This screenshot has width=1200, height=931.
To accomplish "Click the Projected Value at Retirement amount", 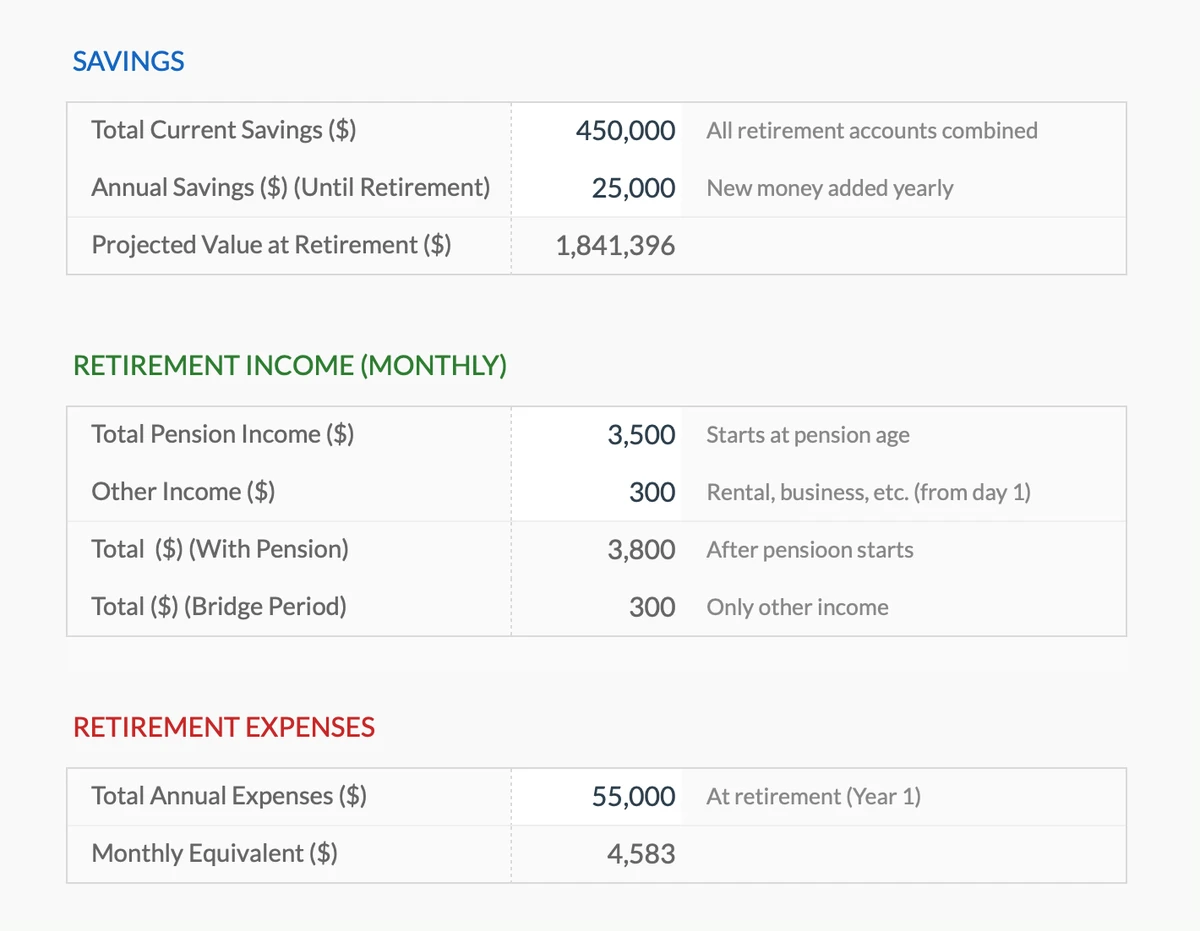I will [x=615, y=245].
